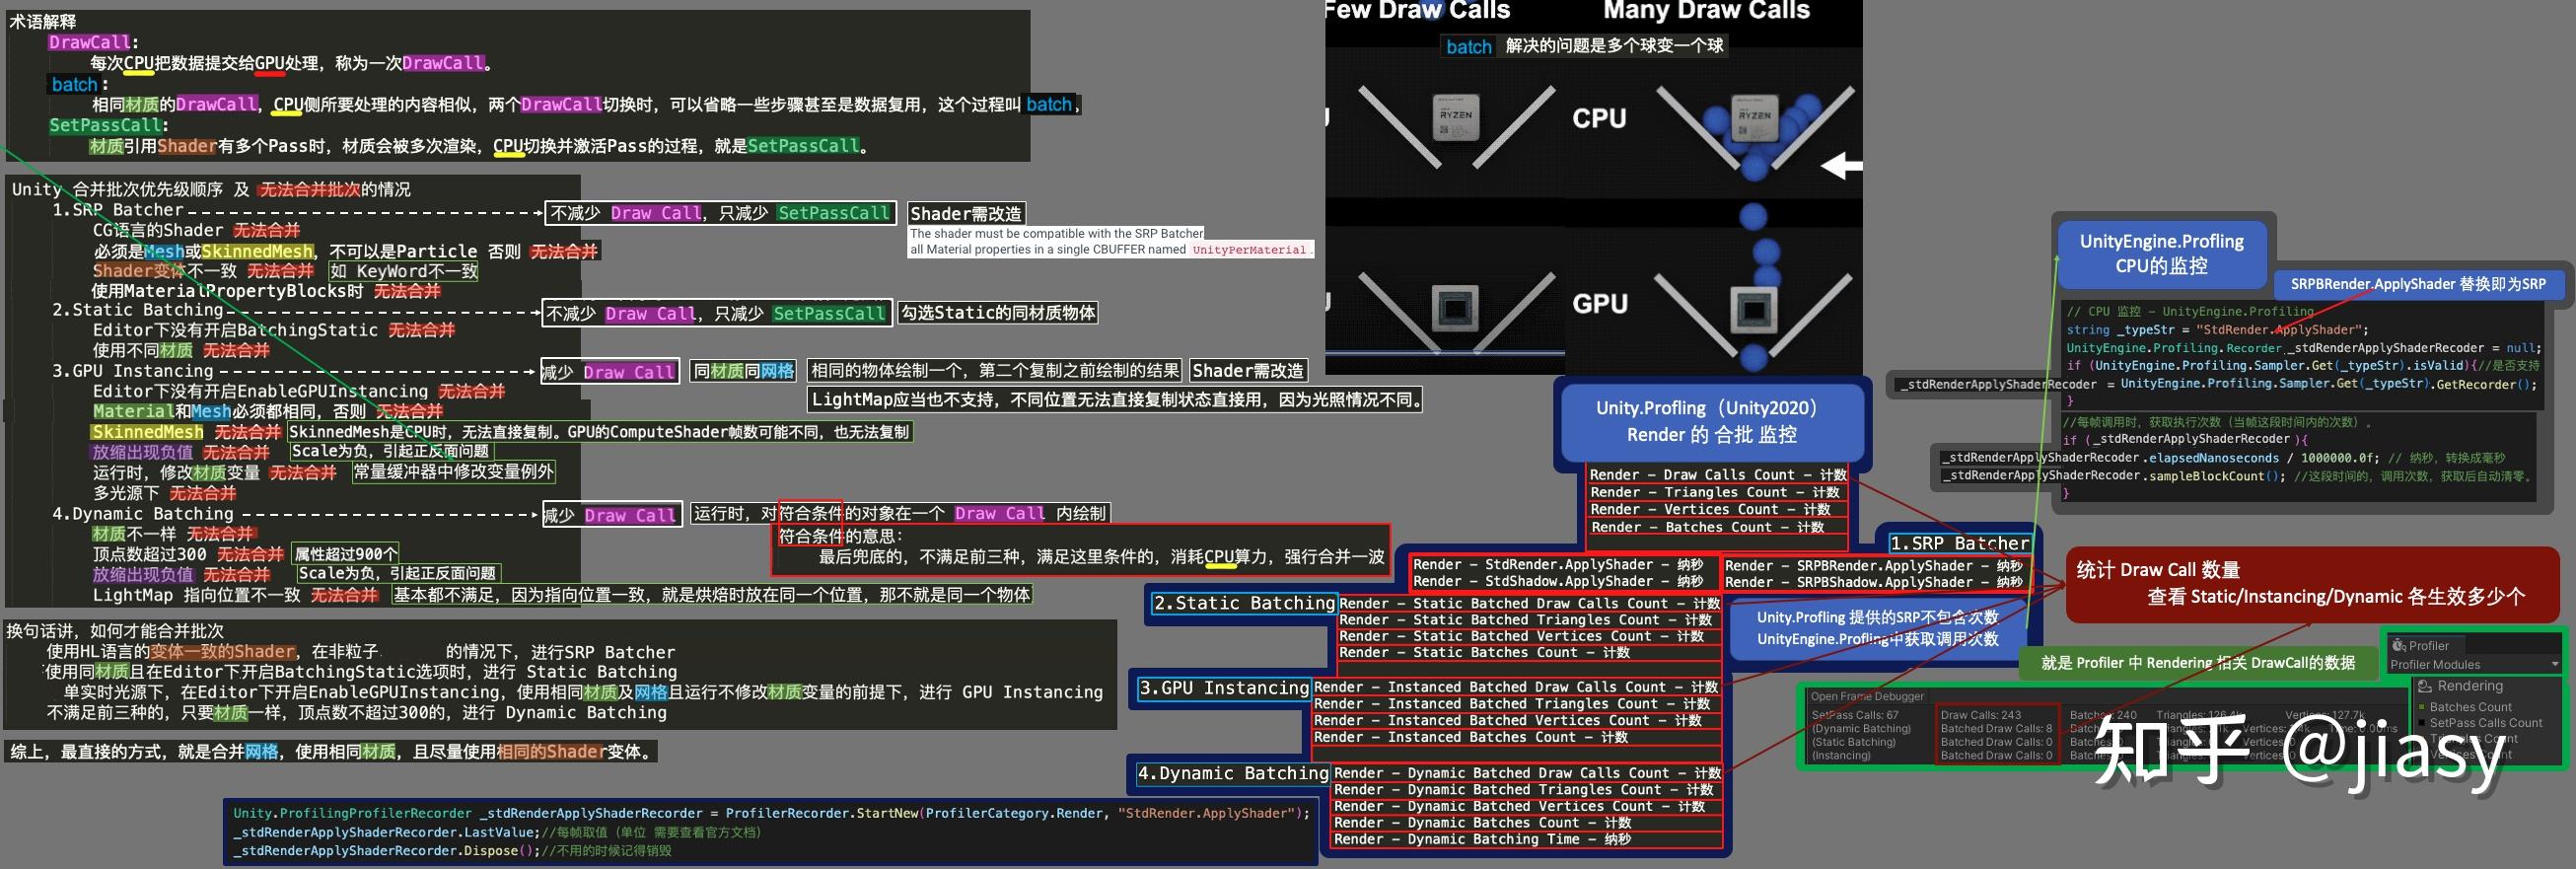The height and width of the screenshot is (869, 2576).
Task: Click the 'Draw Calls: 243' stat
Action: [x=1981, y=715]
